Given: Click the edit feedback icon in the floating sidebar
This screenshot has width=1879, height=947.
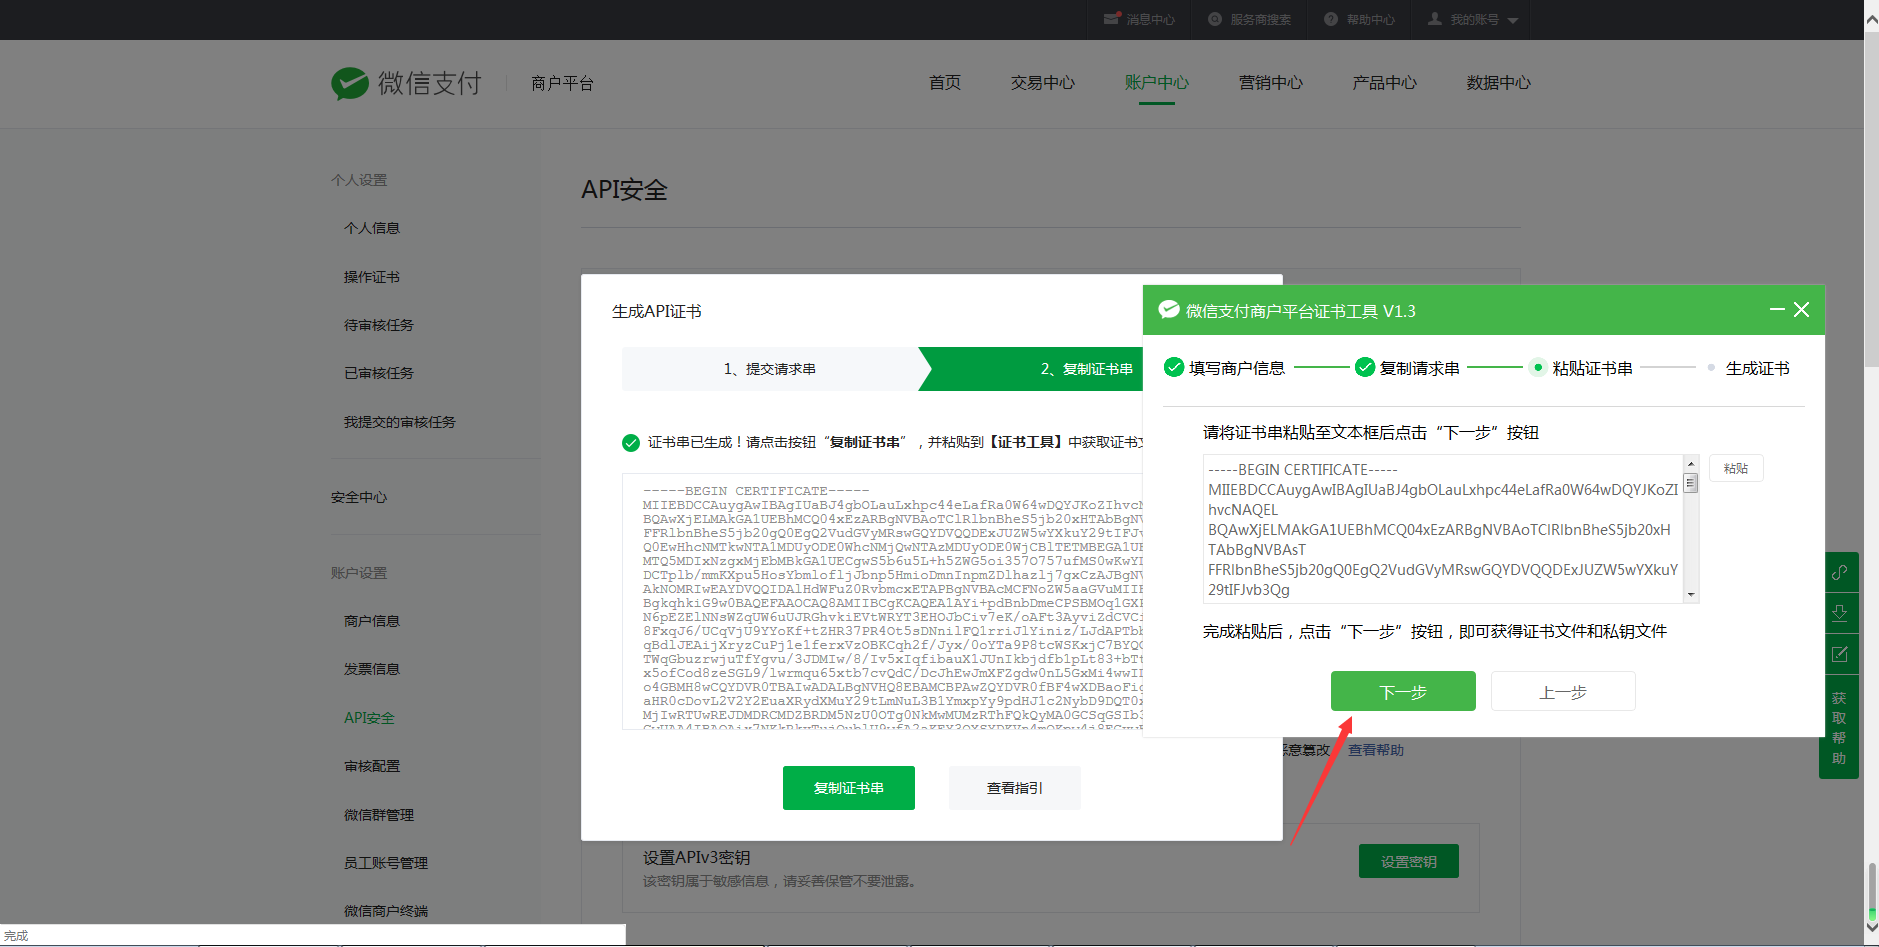Looking at the screenshot, I should (x=1839, y=654).
